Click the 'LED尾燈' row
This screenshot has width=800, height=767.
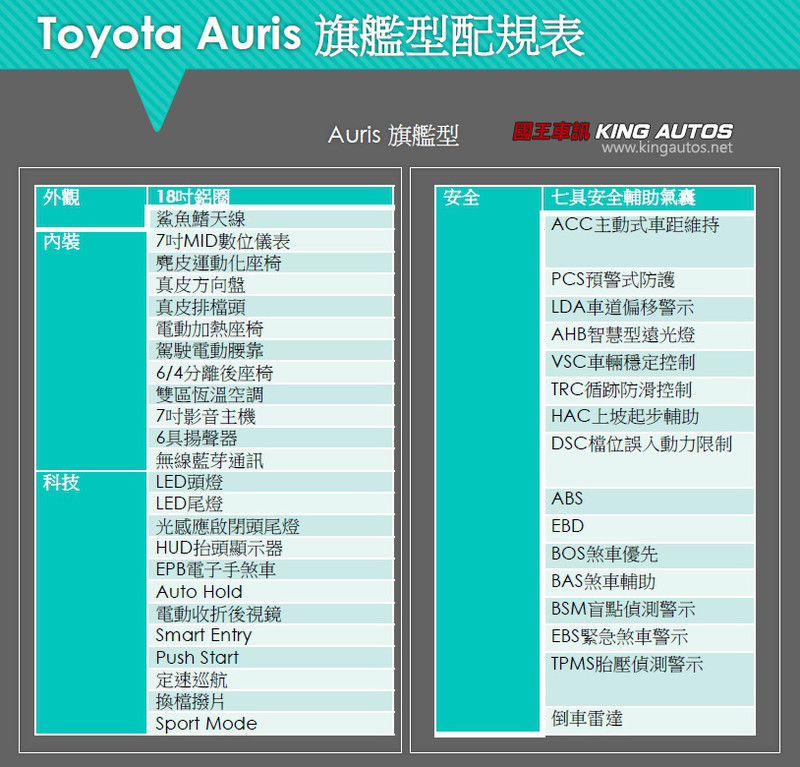tap(270, 504)
